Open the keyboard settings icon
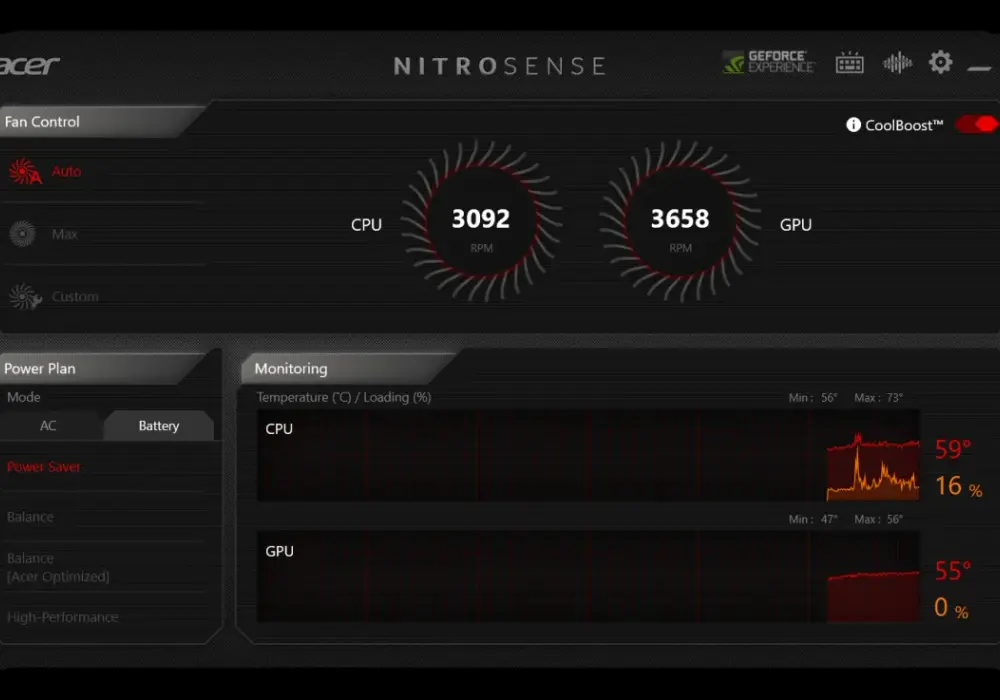This screenshot has height=700, width=1000. (849, 63)
